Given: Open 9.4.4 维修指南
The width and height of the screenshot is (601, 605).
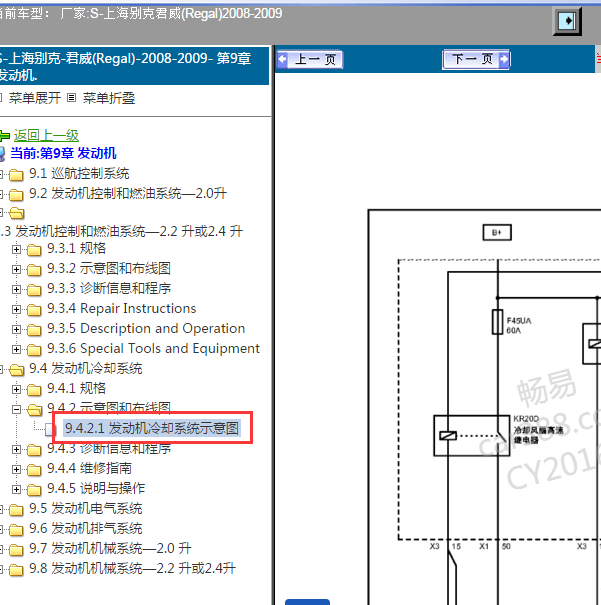Looking at the screenshot, I should pos(89,468).
